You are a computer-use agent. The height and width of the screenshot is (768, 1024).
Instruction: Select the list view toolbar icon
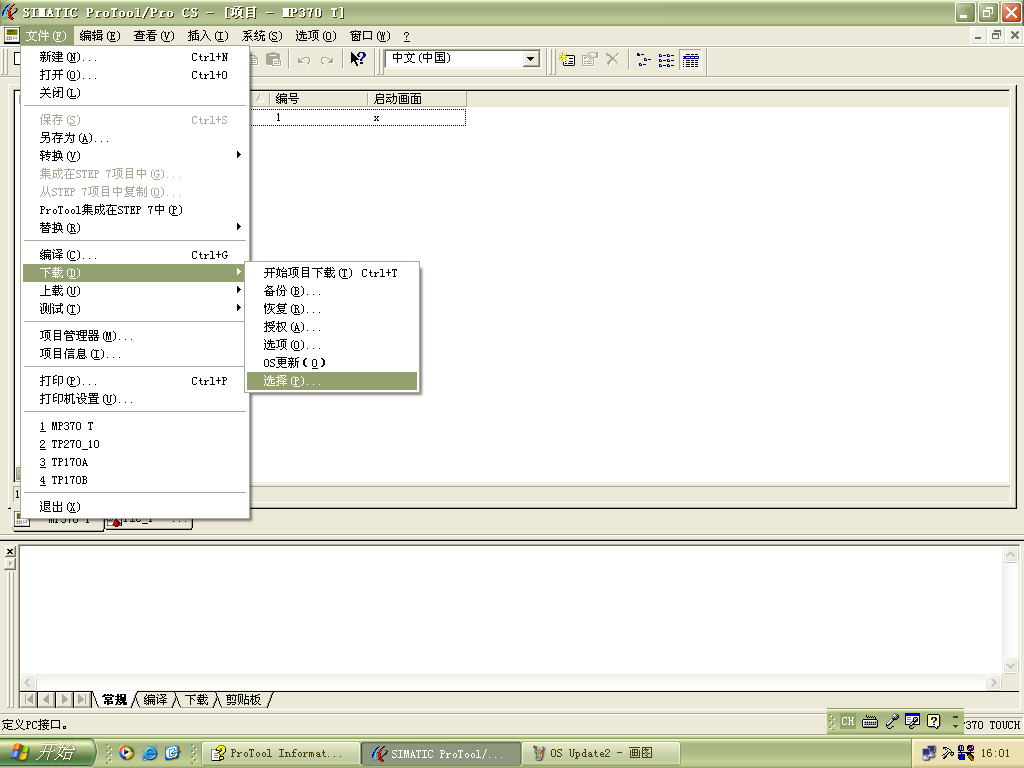666,60
